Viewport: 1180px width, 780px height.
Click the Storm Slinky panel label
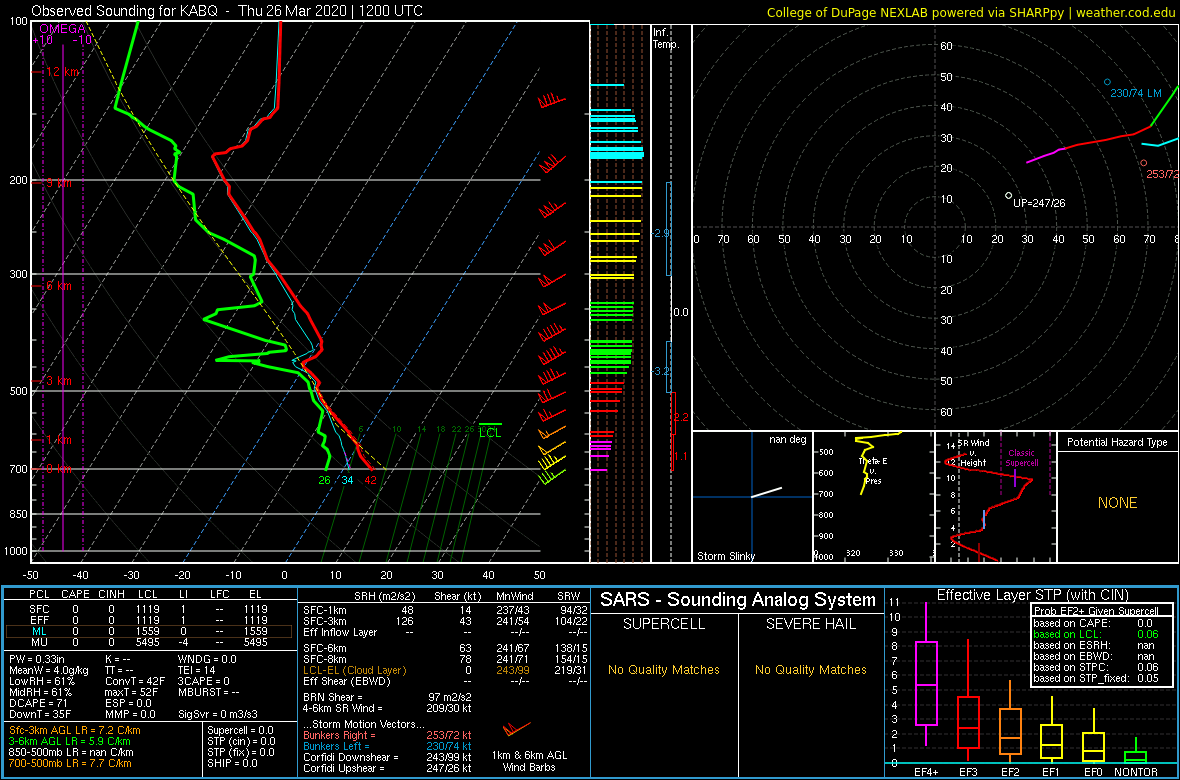tap(725, 556)
